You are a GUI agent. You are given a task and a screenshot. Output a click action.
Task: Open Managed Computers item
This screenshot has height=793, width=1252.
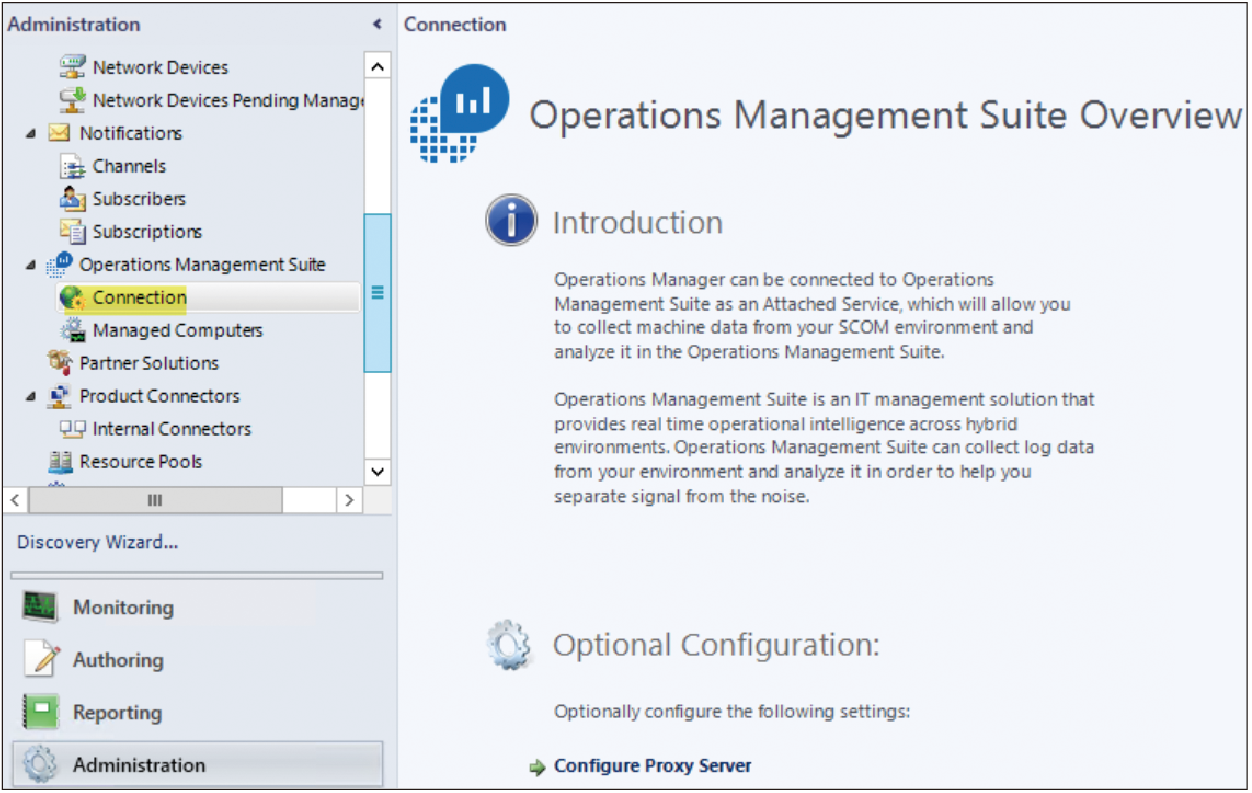(178, 330)
